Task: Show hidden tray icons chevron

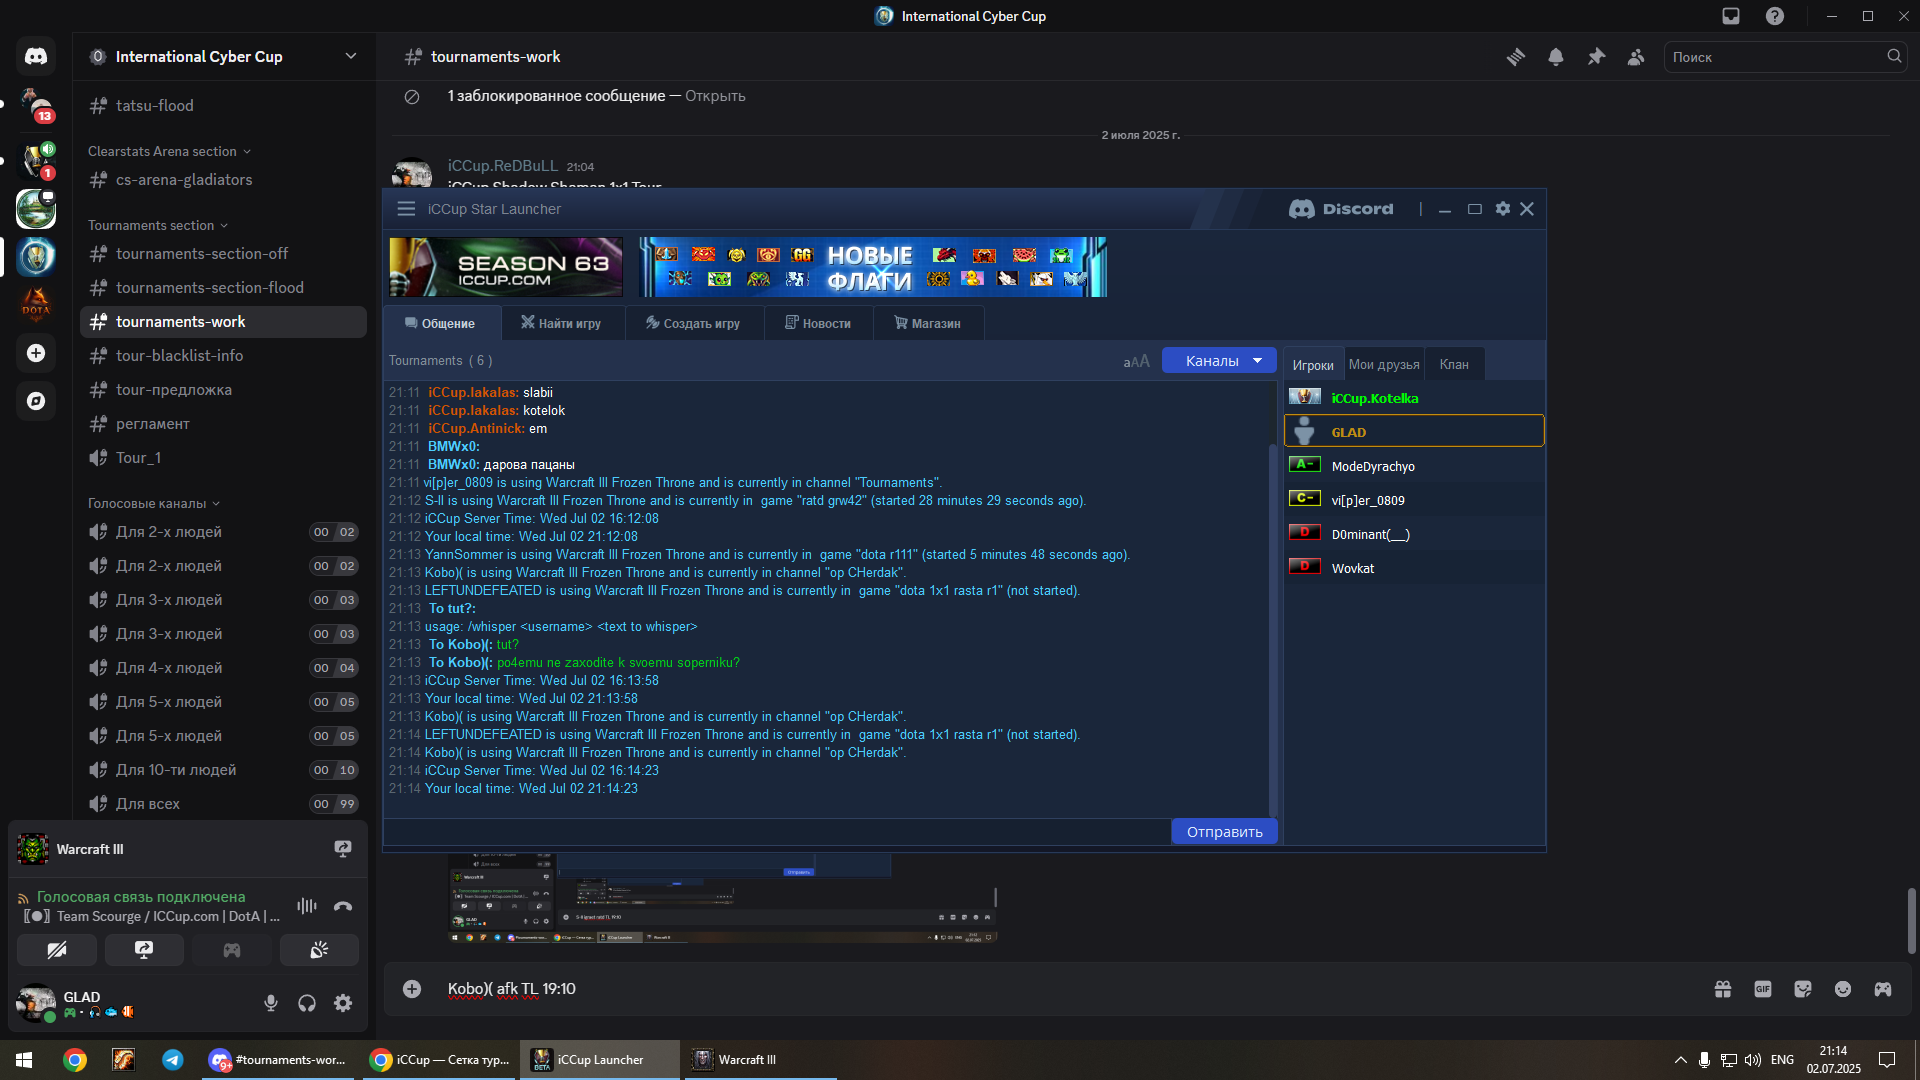Action: pos(1680,1060)
